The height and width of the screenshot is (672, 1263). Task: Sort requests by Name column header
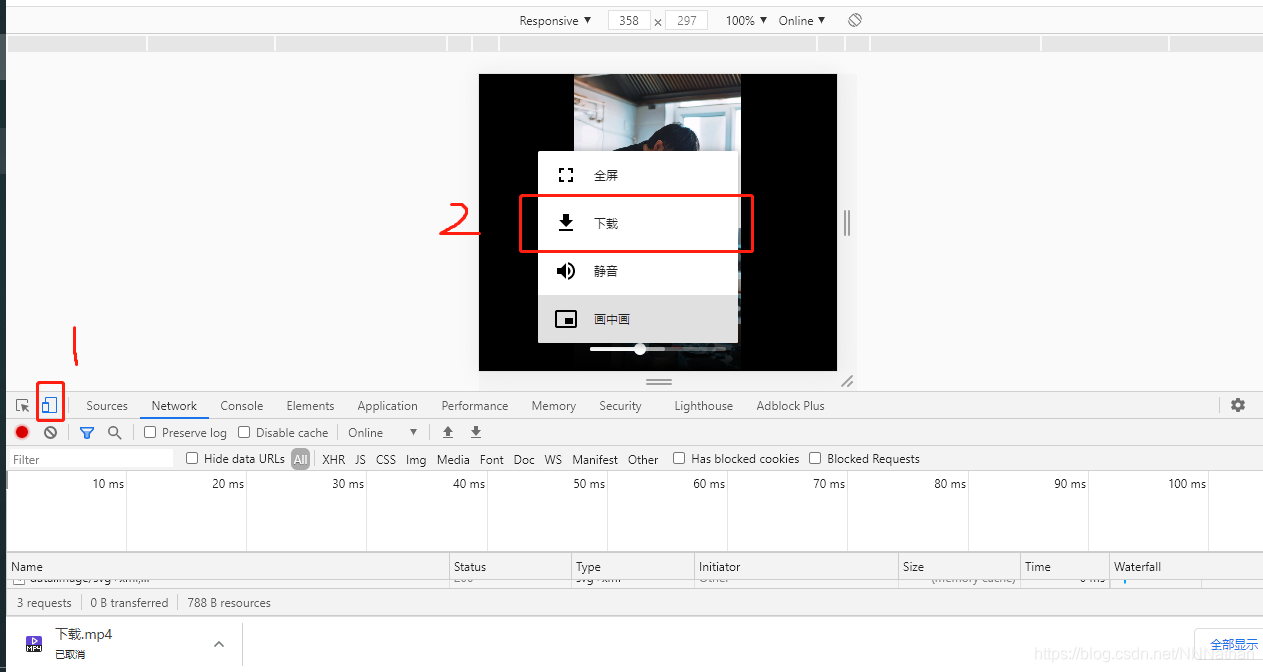click(x=228, y=566)
